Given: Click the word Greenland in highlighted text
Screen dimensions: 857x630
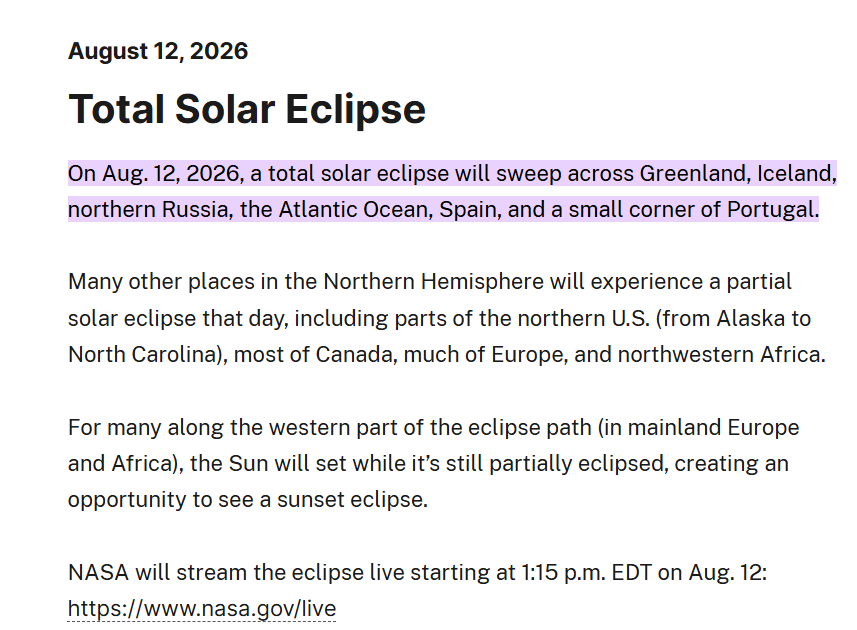Looking at the screenshot, I should (694, 174).
